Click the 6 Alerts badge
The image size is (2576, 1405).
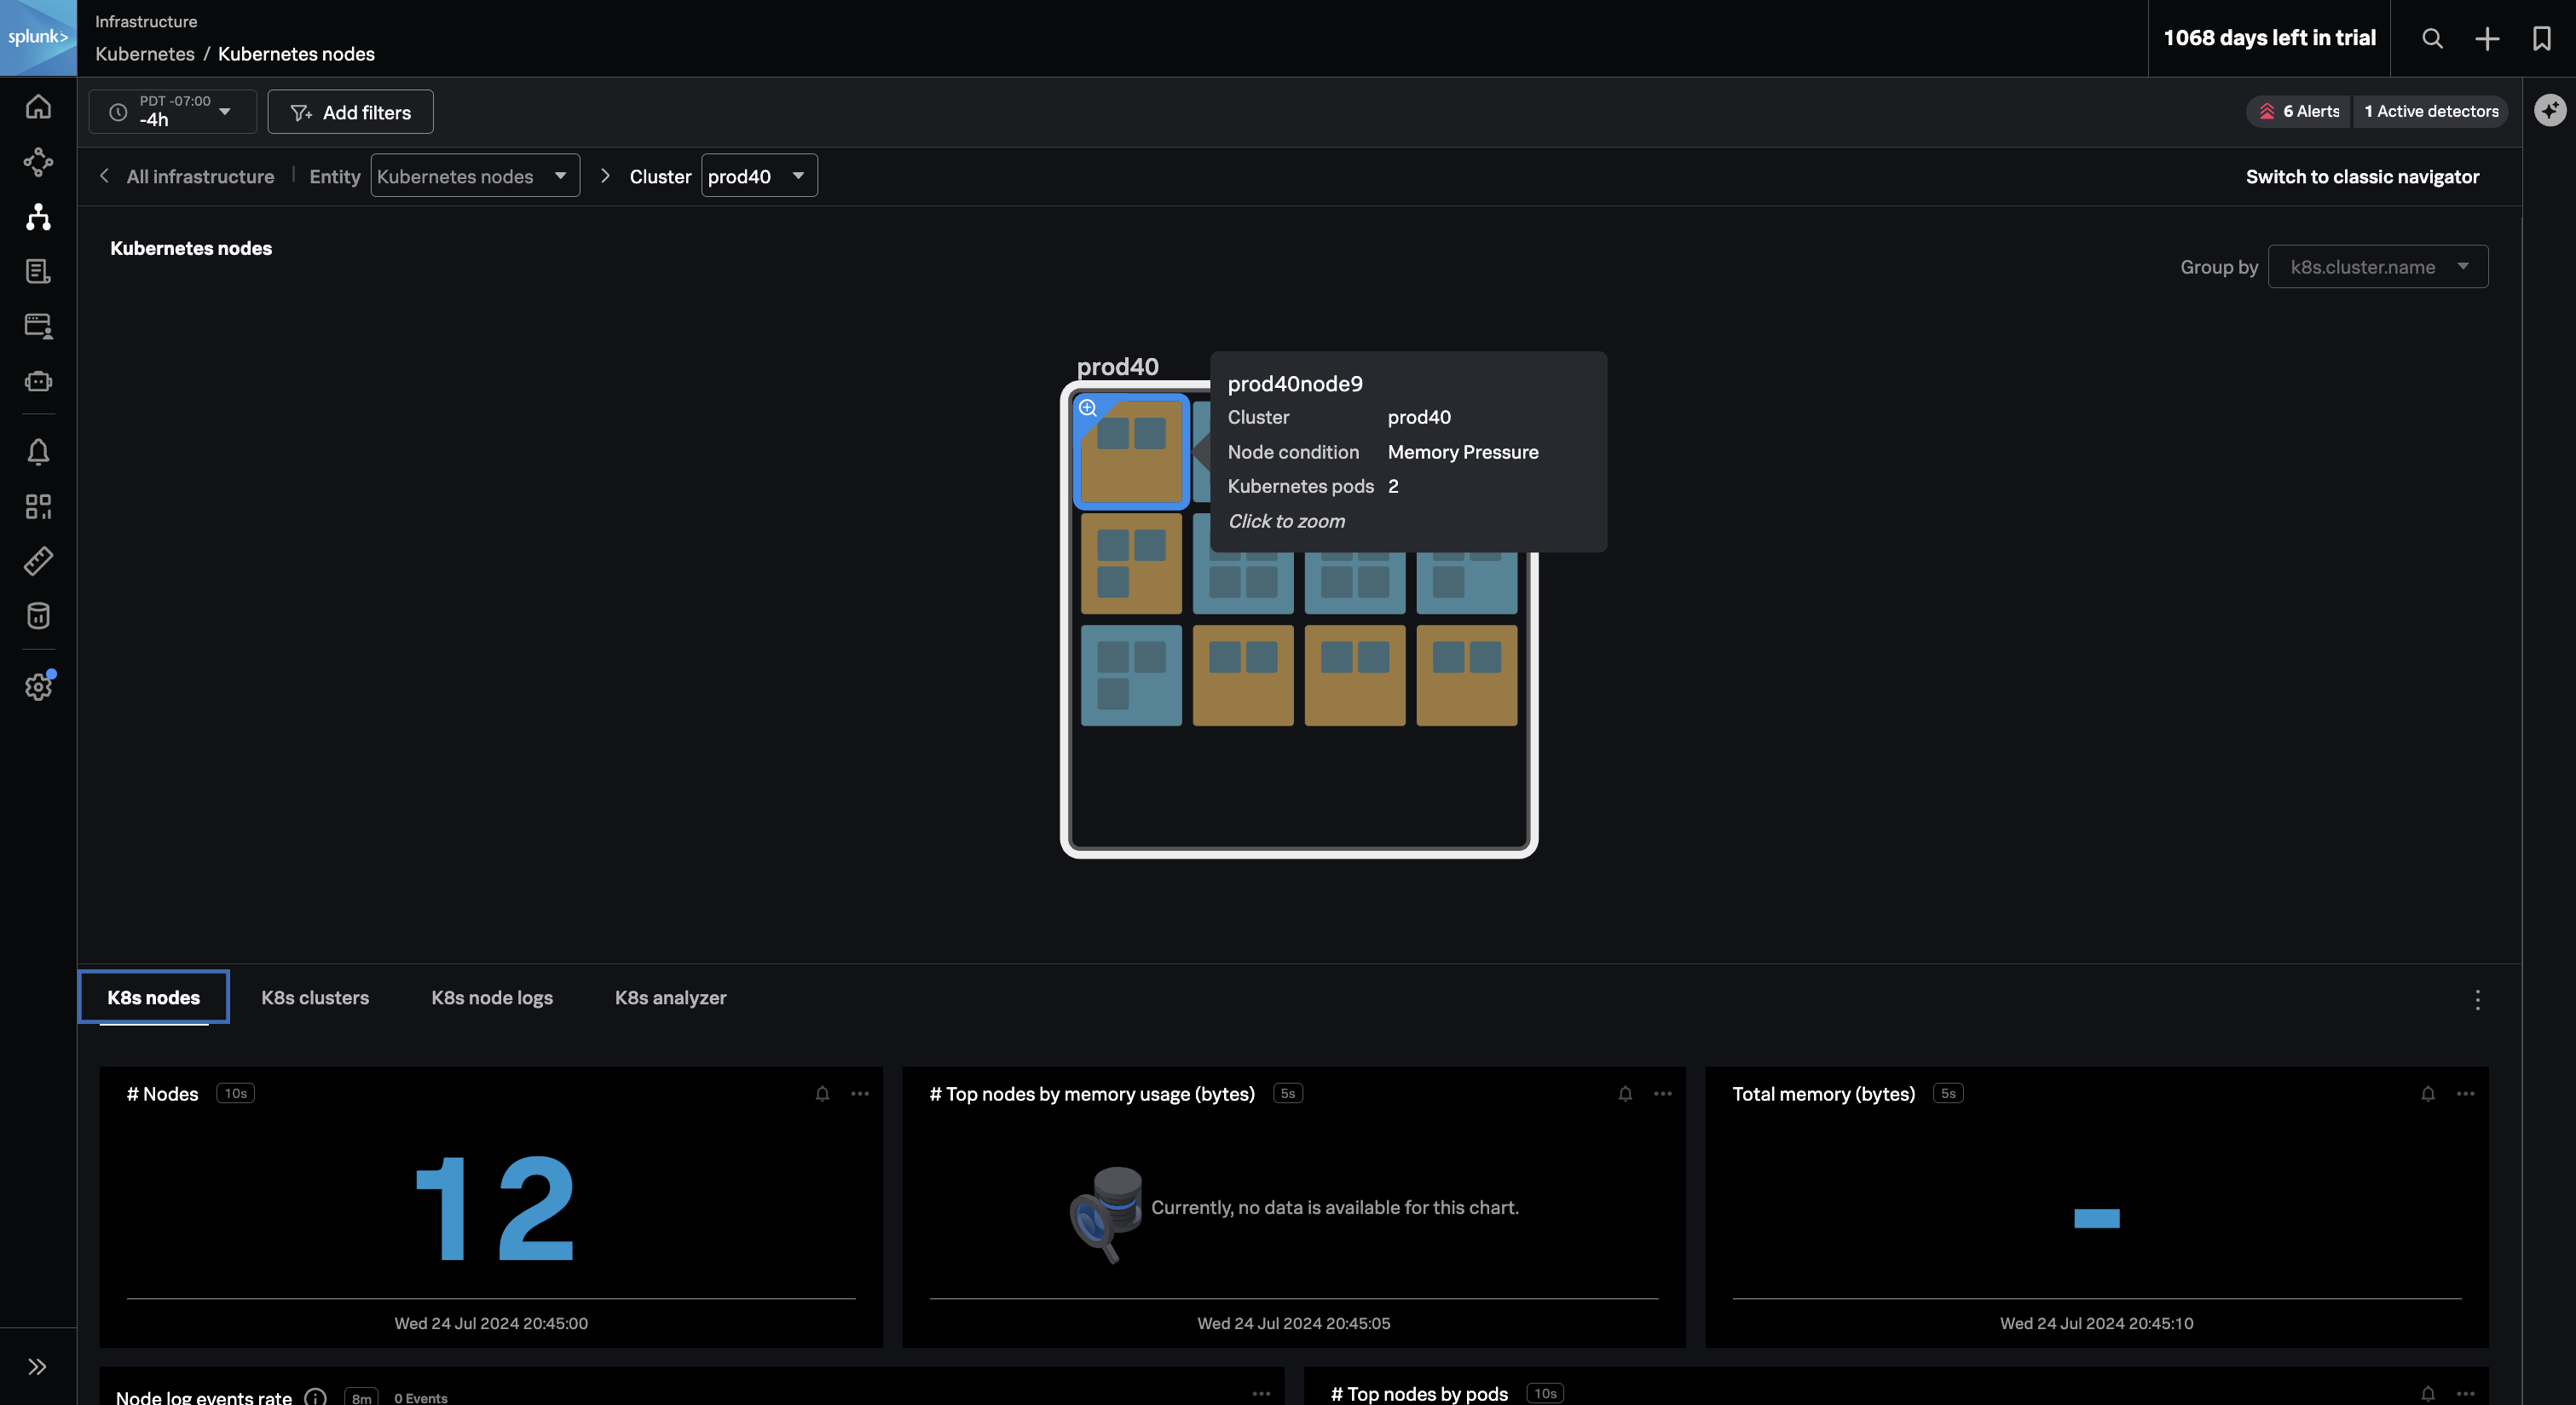pyautogui.click(x=2299, y=111)
